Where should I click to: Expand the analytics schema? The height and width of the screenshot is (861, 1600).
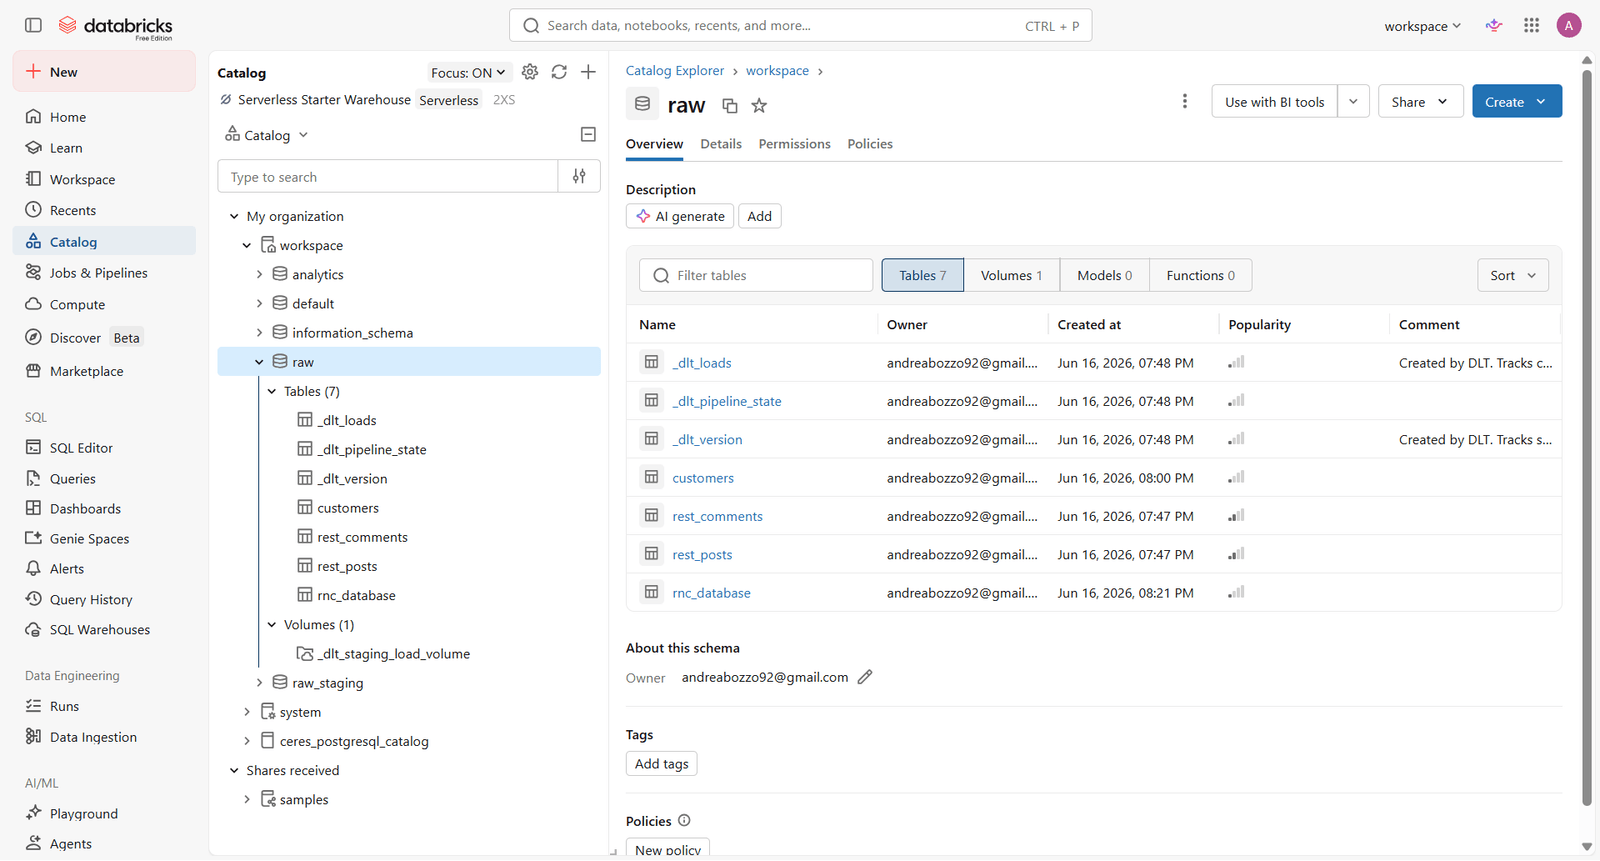(x=259, y=274)
